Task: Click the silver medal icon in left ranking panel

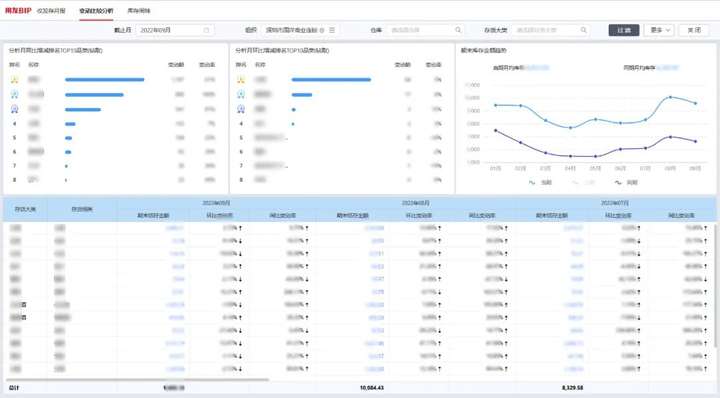Action: tap(15, 95)
